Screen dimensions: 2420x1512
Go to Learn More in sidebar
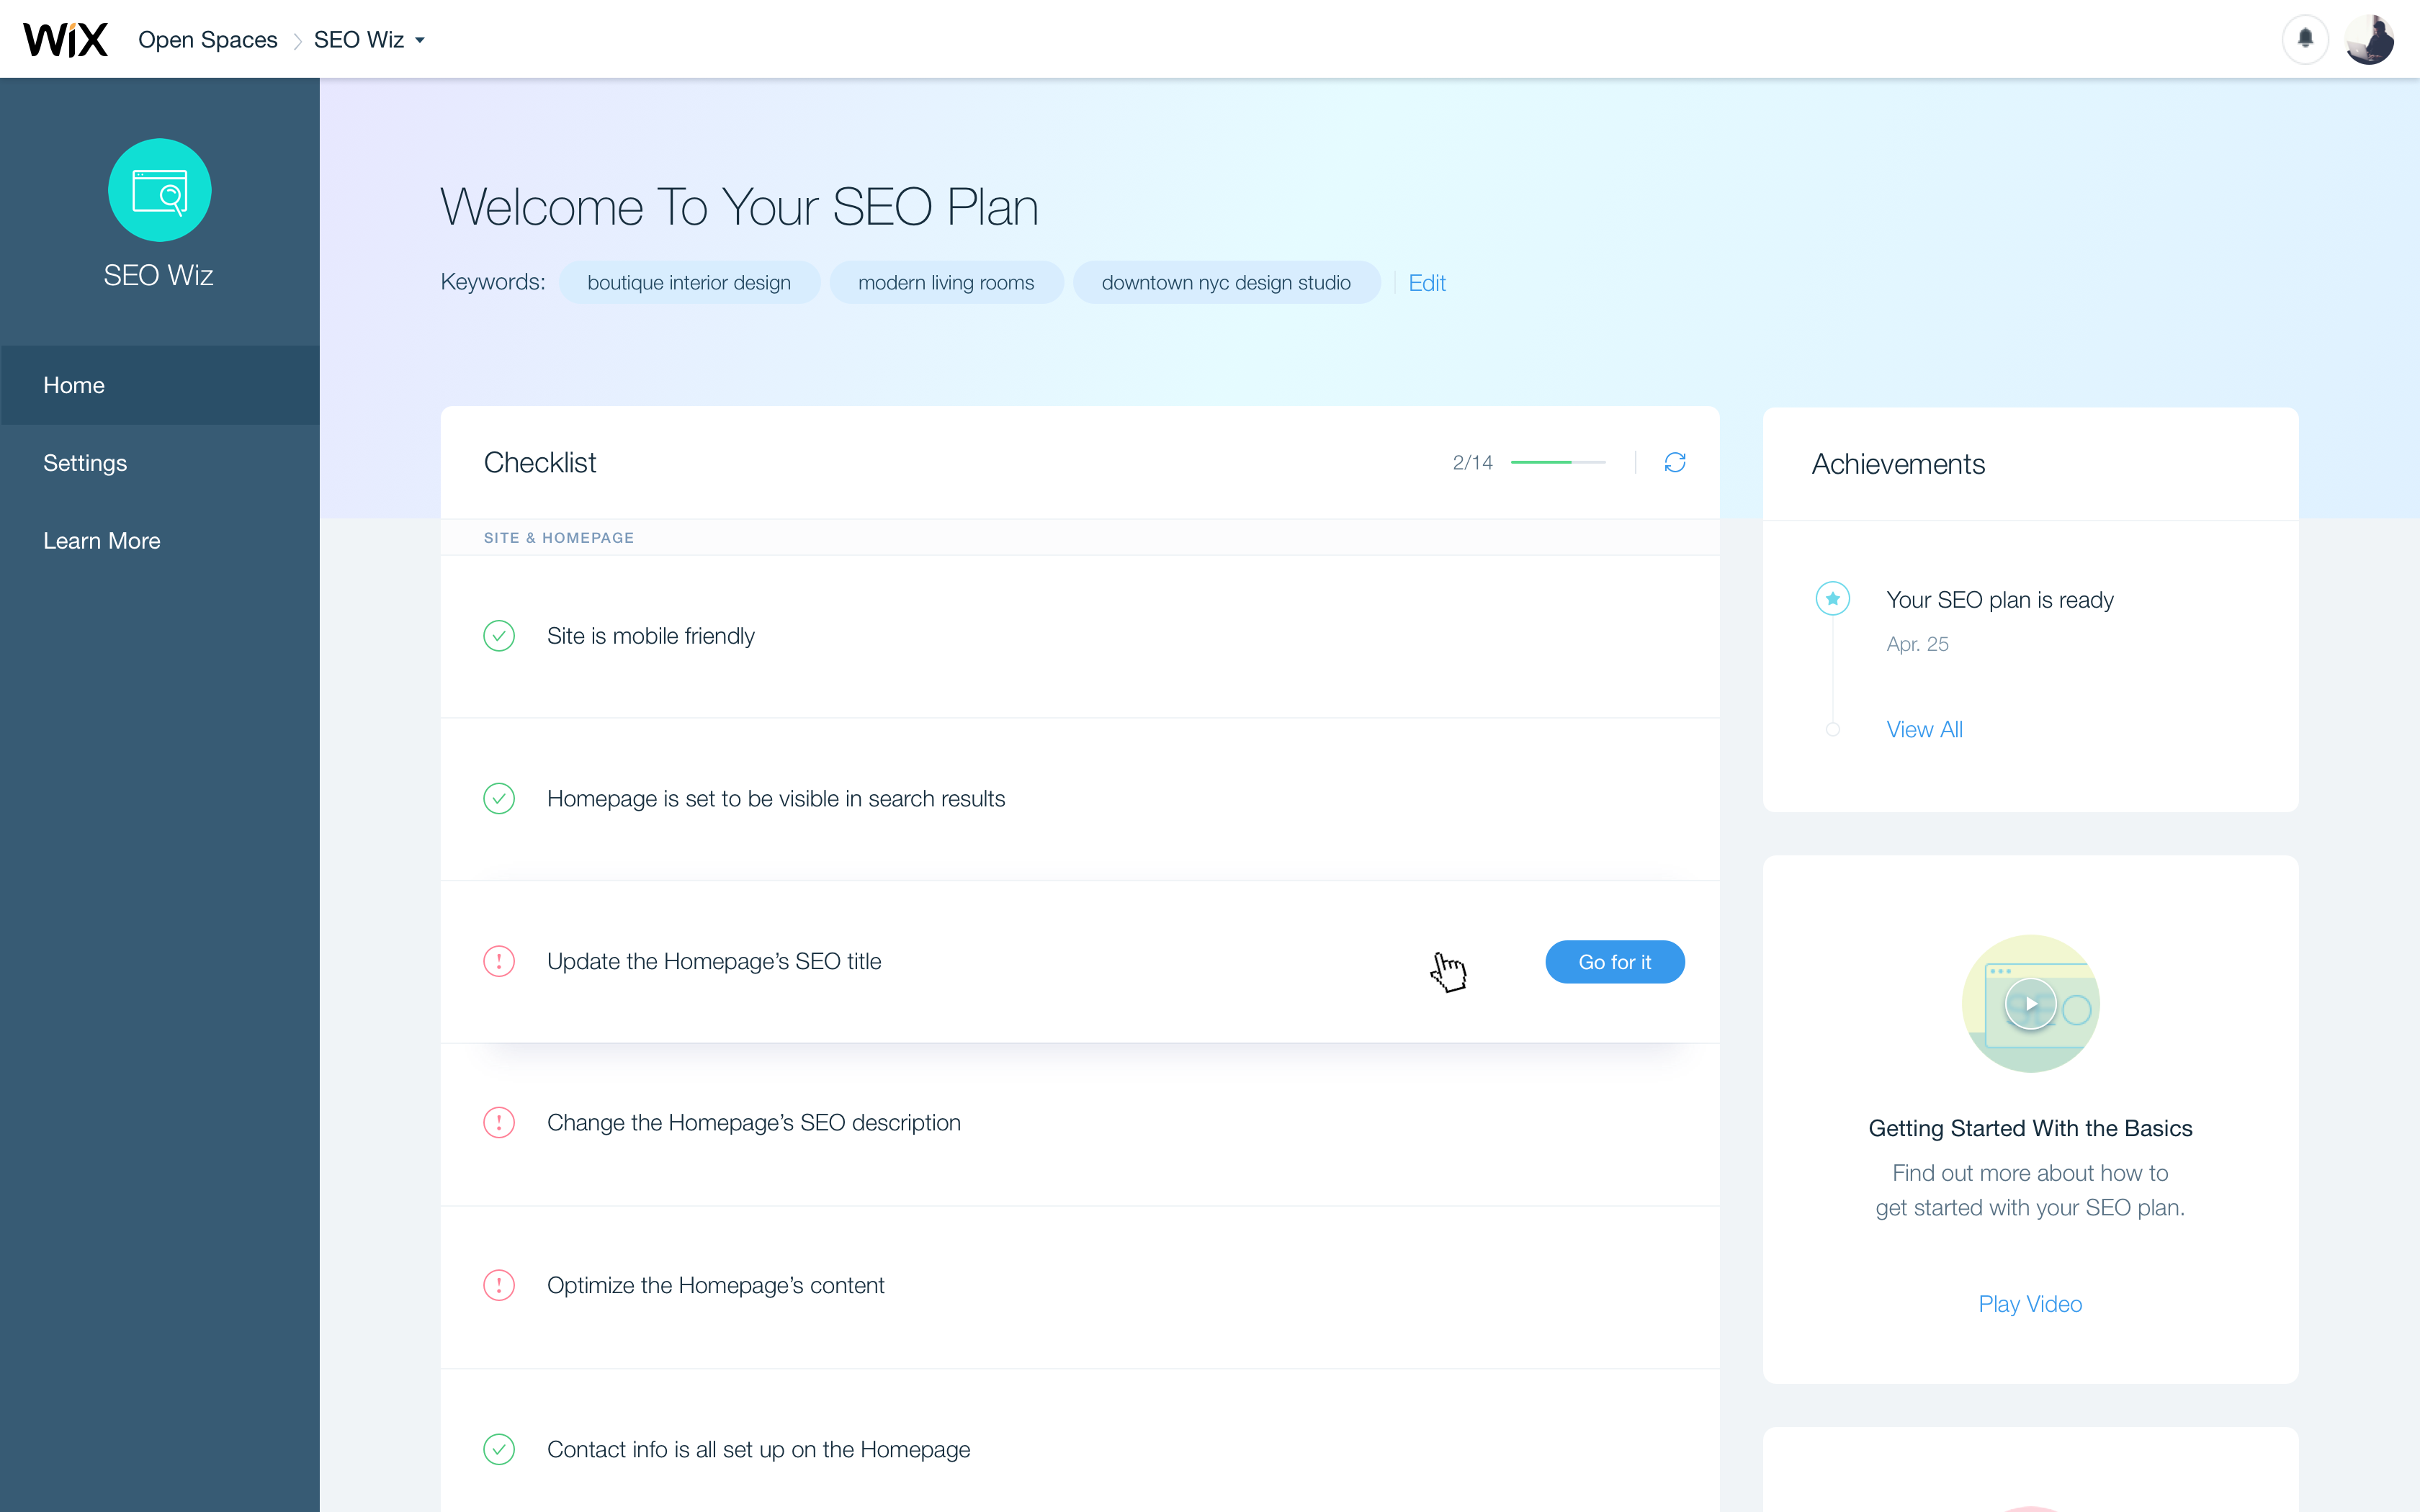(x=101, y=541)
